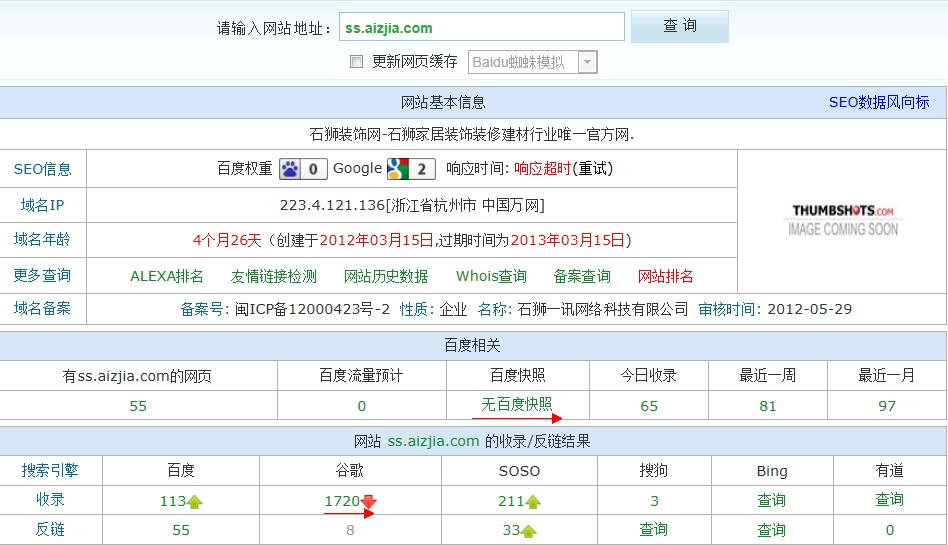Image resolution: width=948 pixels, height=545 pixels.
Task: Click the Google PageRank icon
Action: point(399,169)
